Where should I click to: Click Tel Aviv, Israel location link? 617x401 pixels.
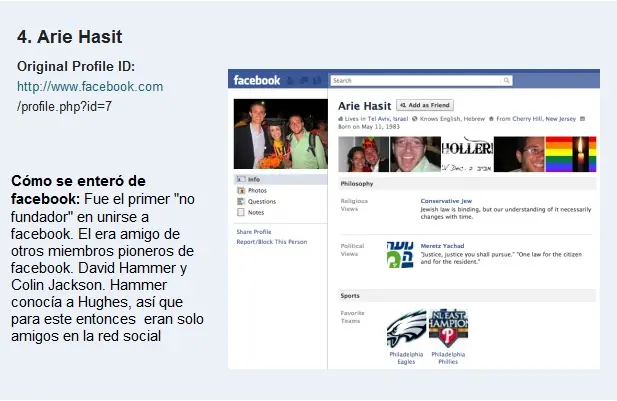(388, 119)
